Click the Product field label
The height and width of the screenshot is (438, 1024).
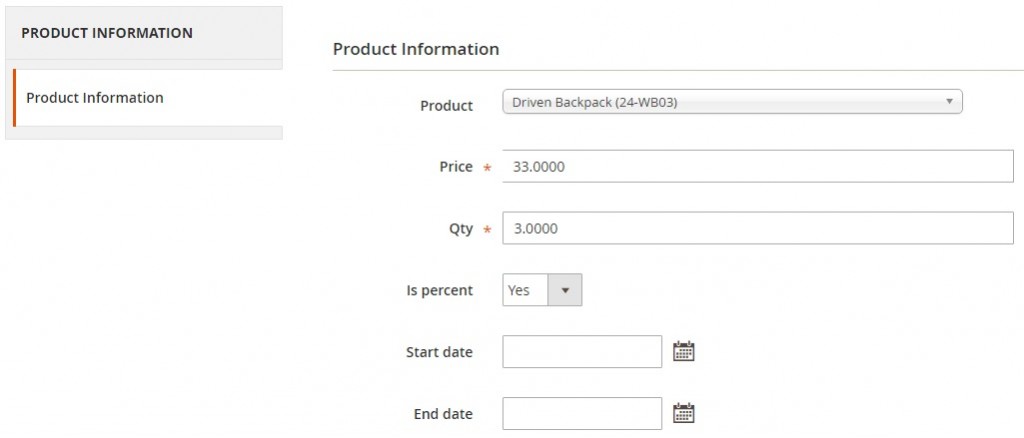[x=447, y=106]
